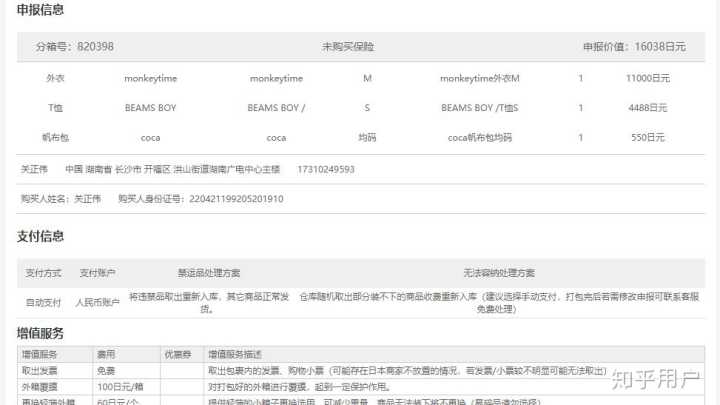This screenshot has height=405, width=720.
Task: Click the 未购买保险 status text
Action: (348, 46)
